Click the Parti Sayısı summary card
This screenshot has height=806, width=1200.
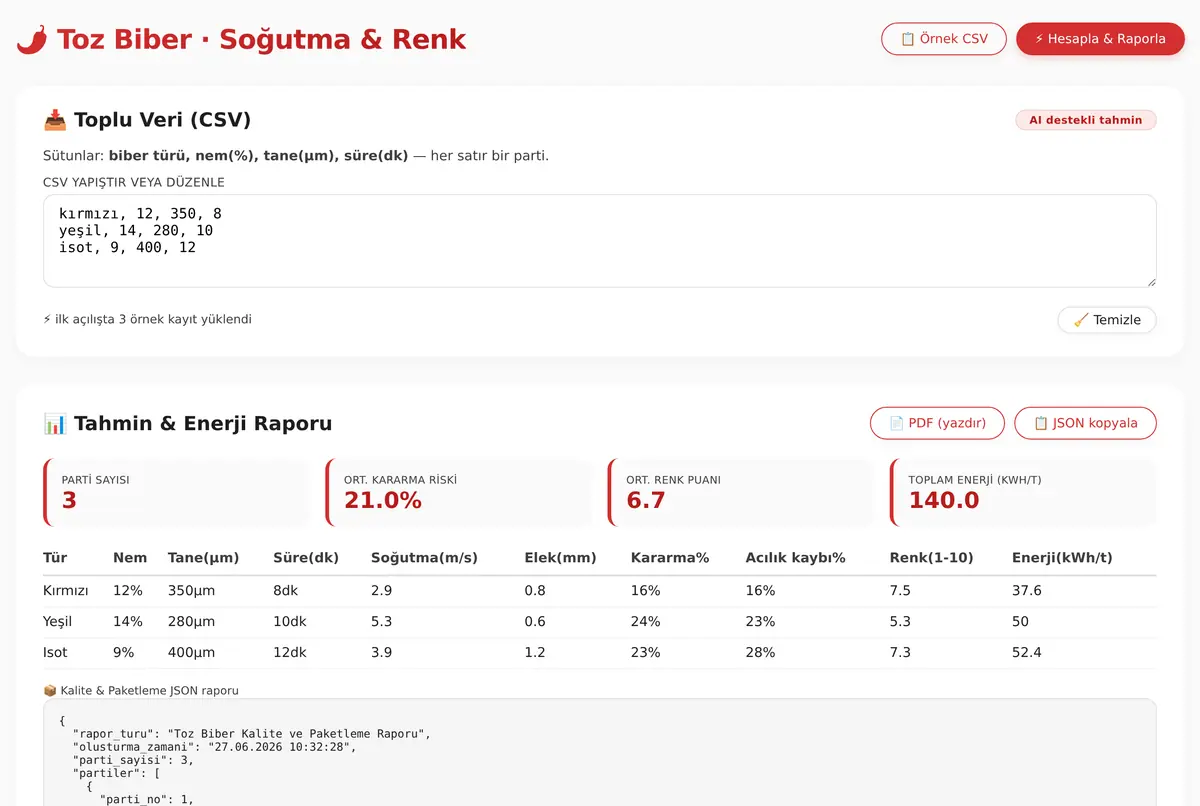click(x=176, y=492)
